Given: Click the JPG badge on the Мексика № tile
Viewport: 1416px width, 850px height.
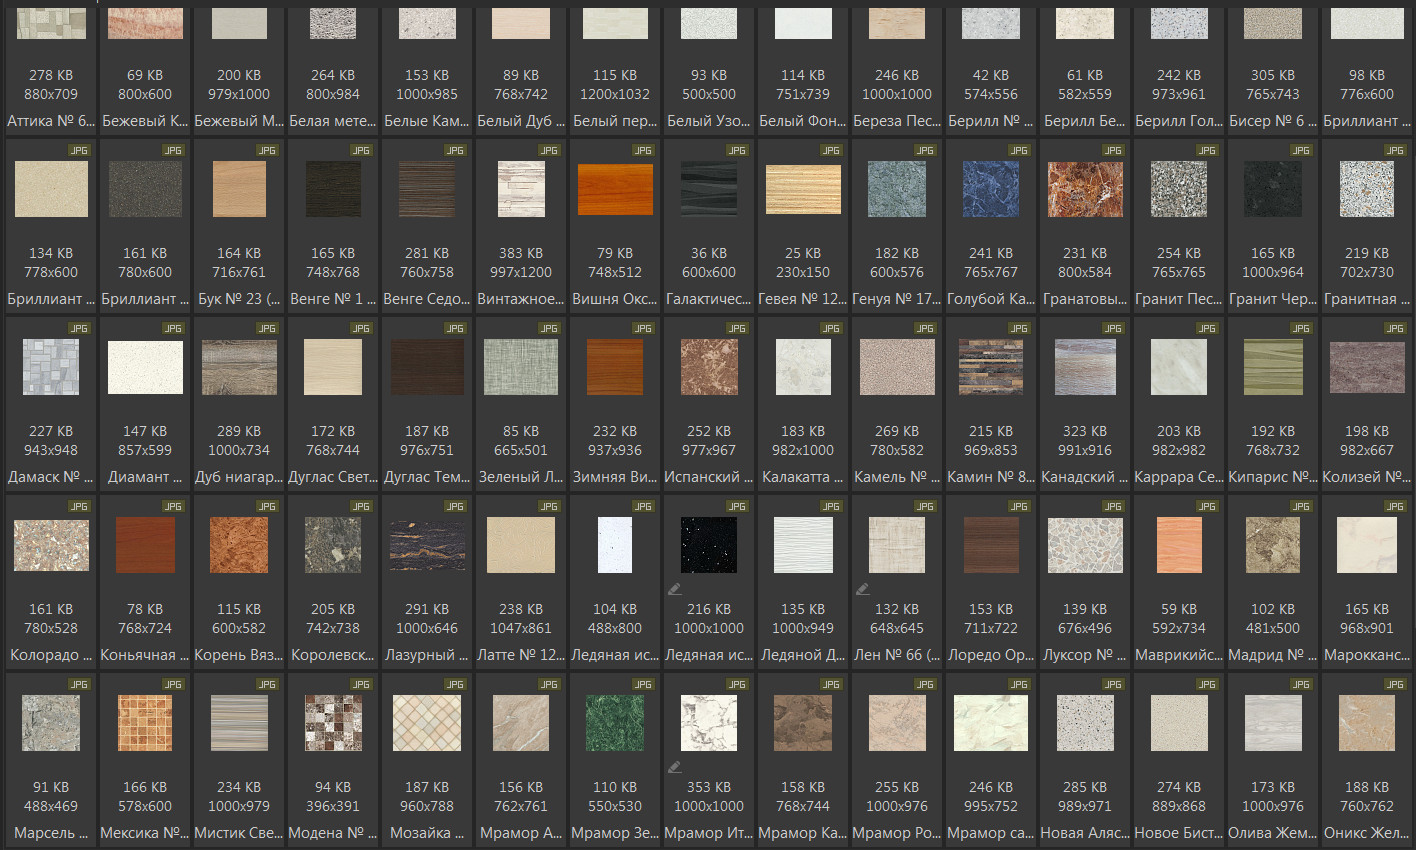Looking at the screenshot, I should tap(173, 684).
